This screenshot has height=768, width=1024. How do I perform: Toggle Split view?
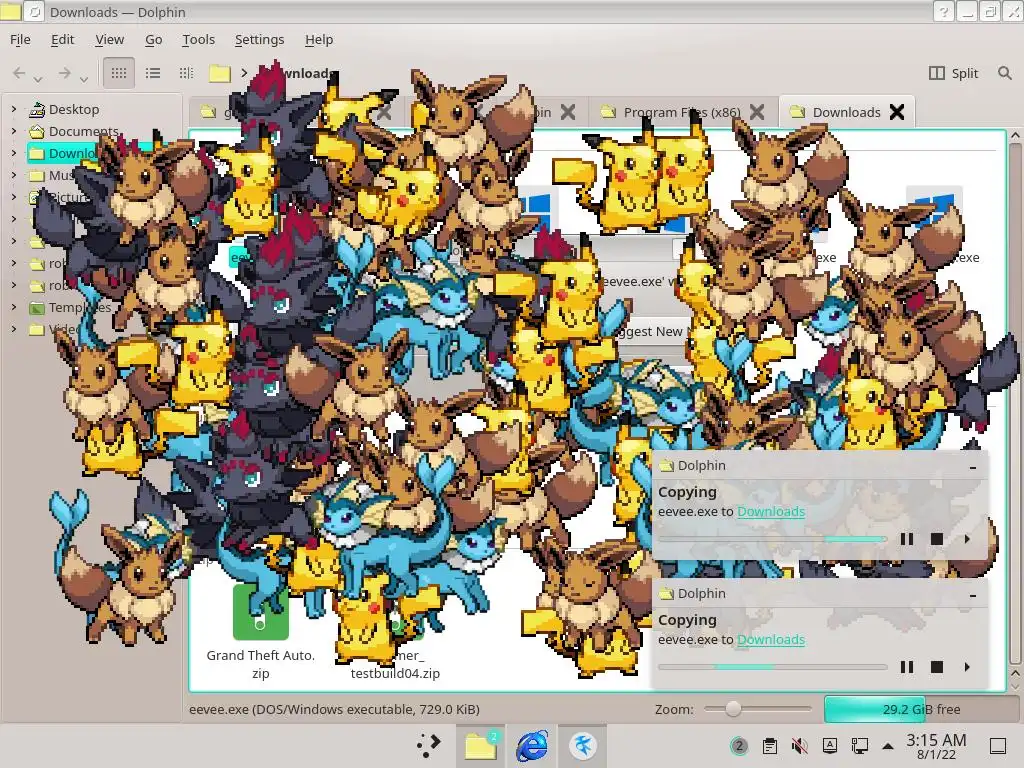click(953, 73)
